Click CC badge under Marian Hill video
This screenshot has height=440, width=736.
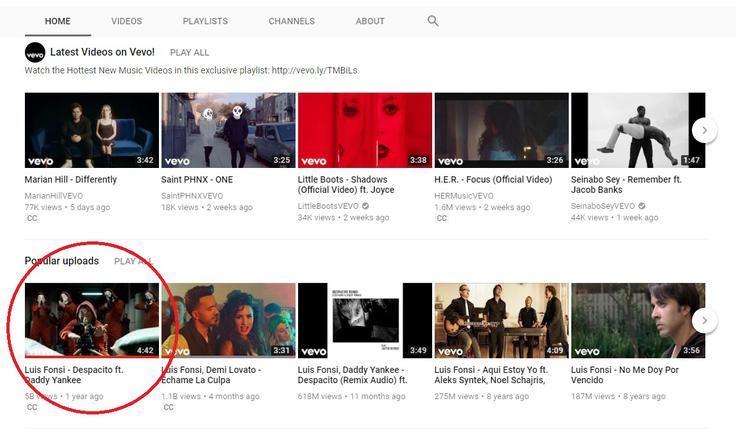click(x=32, y=218)
